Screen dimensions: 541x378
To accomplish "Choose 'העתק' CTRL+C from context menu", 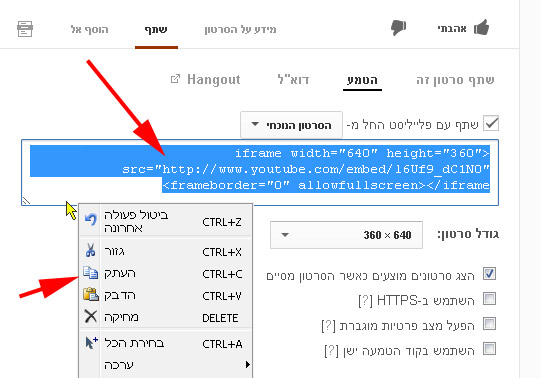I will click(x=166, y=273).
